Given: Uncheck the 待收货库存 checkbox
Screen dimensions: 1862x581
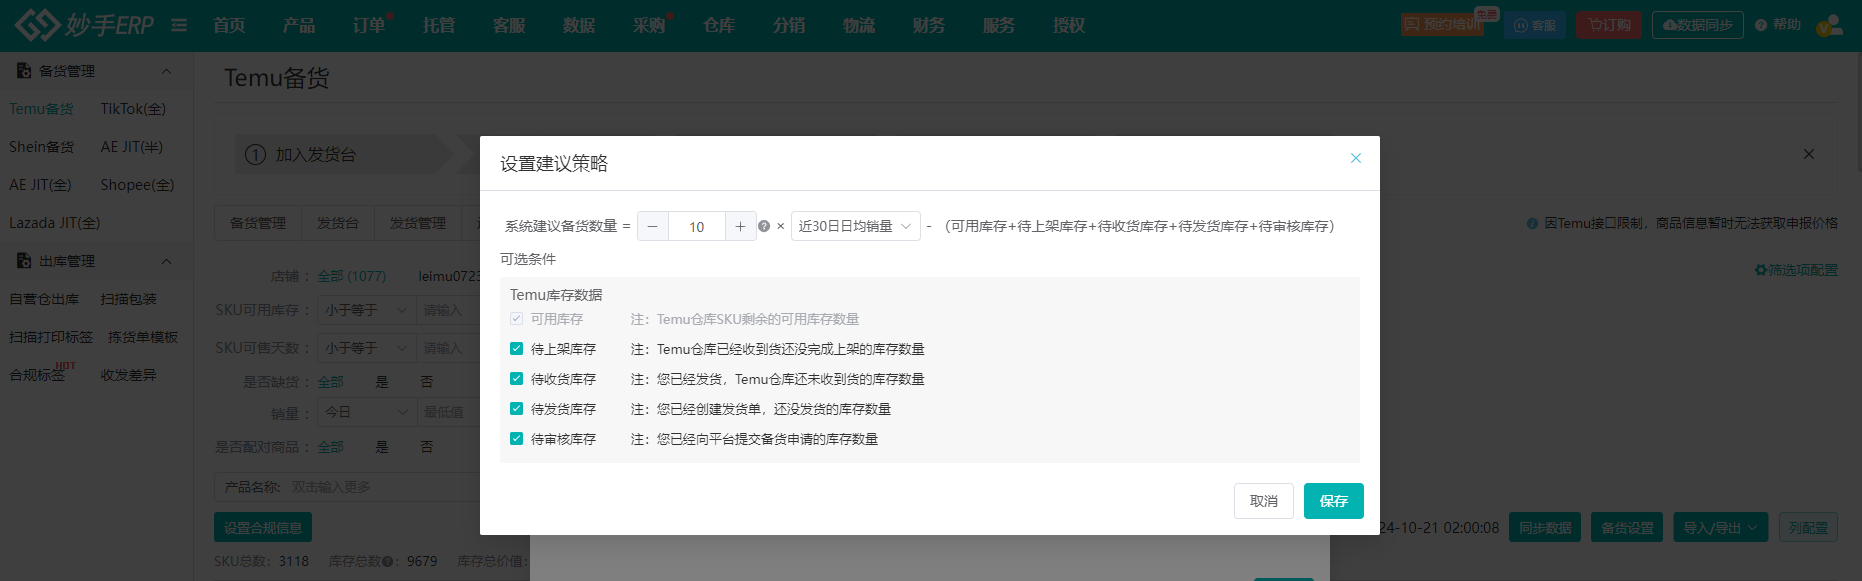Looking at the screenshot, I should coord(516,379).
